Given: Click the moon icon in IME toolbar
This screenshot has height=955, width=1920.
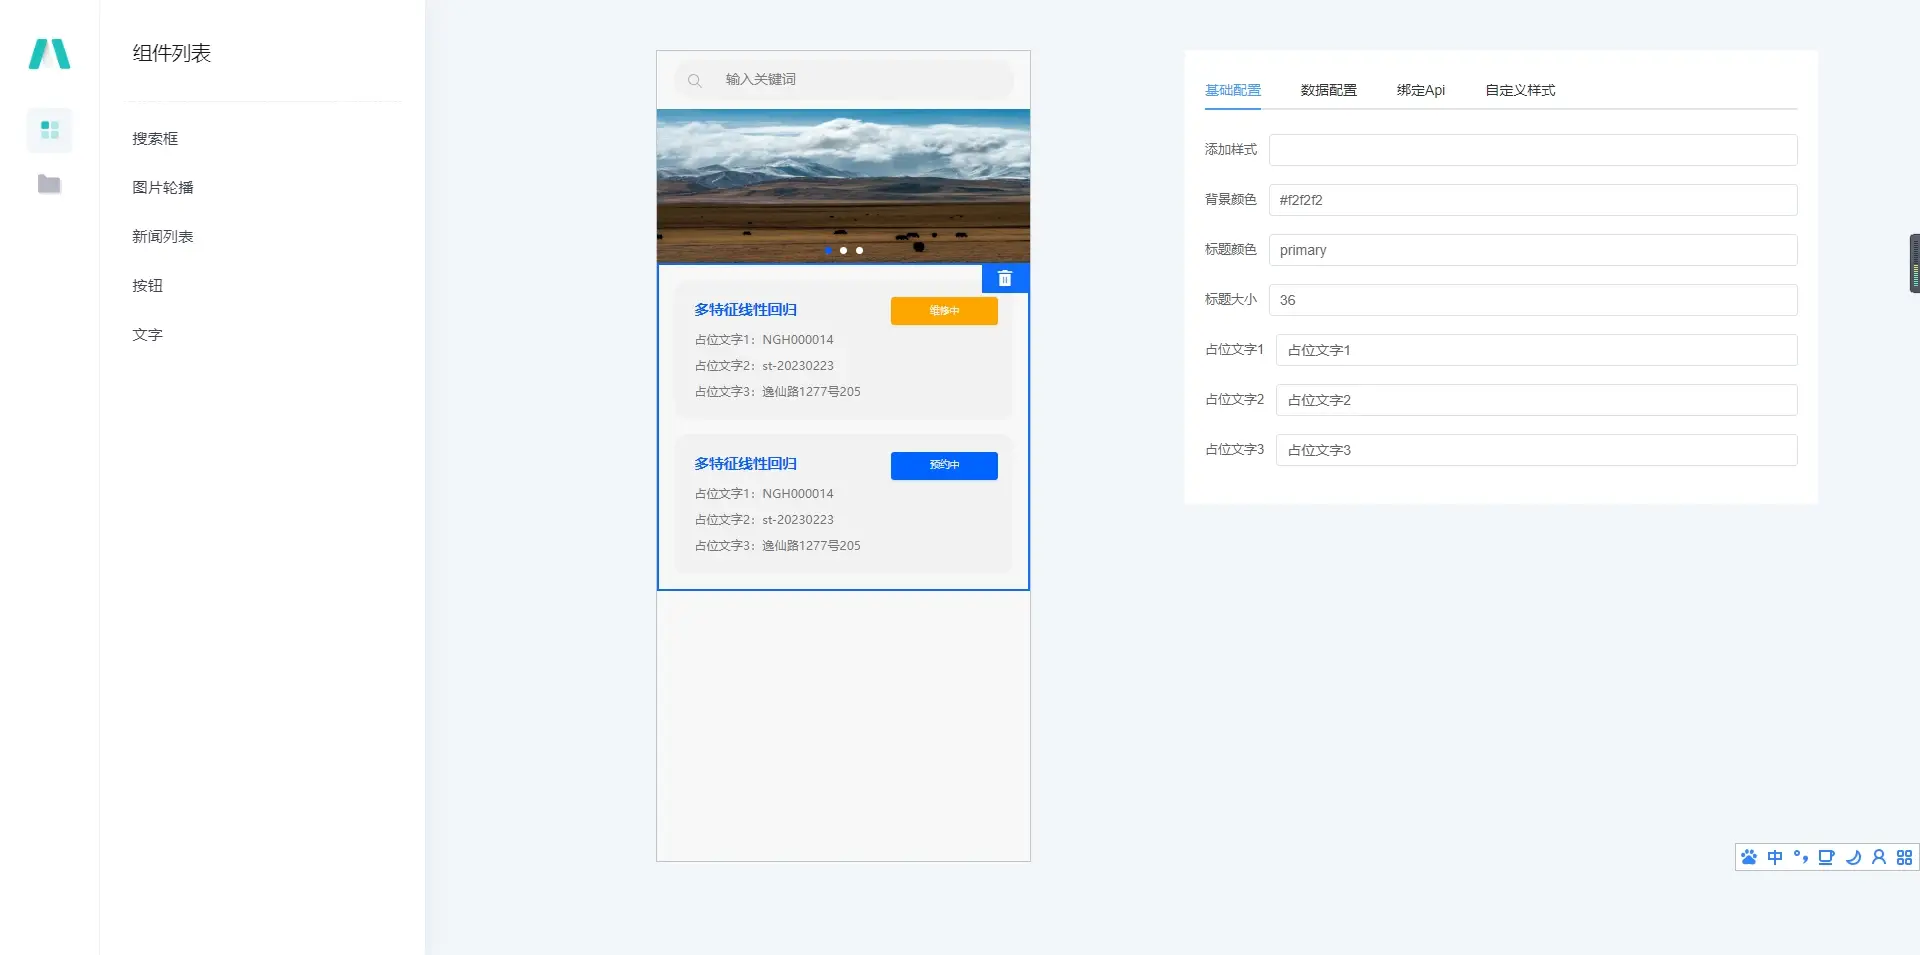Looking at the screenshot, I should click(x=1853, y=857).
